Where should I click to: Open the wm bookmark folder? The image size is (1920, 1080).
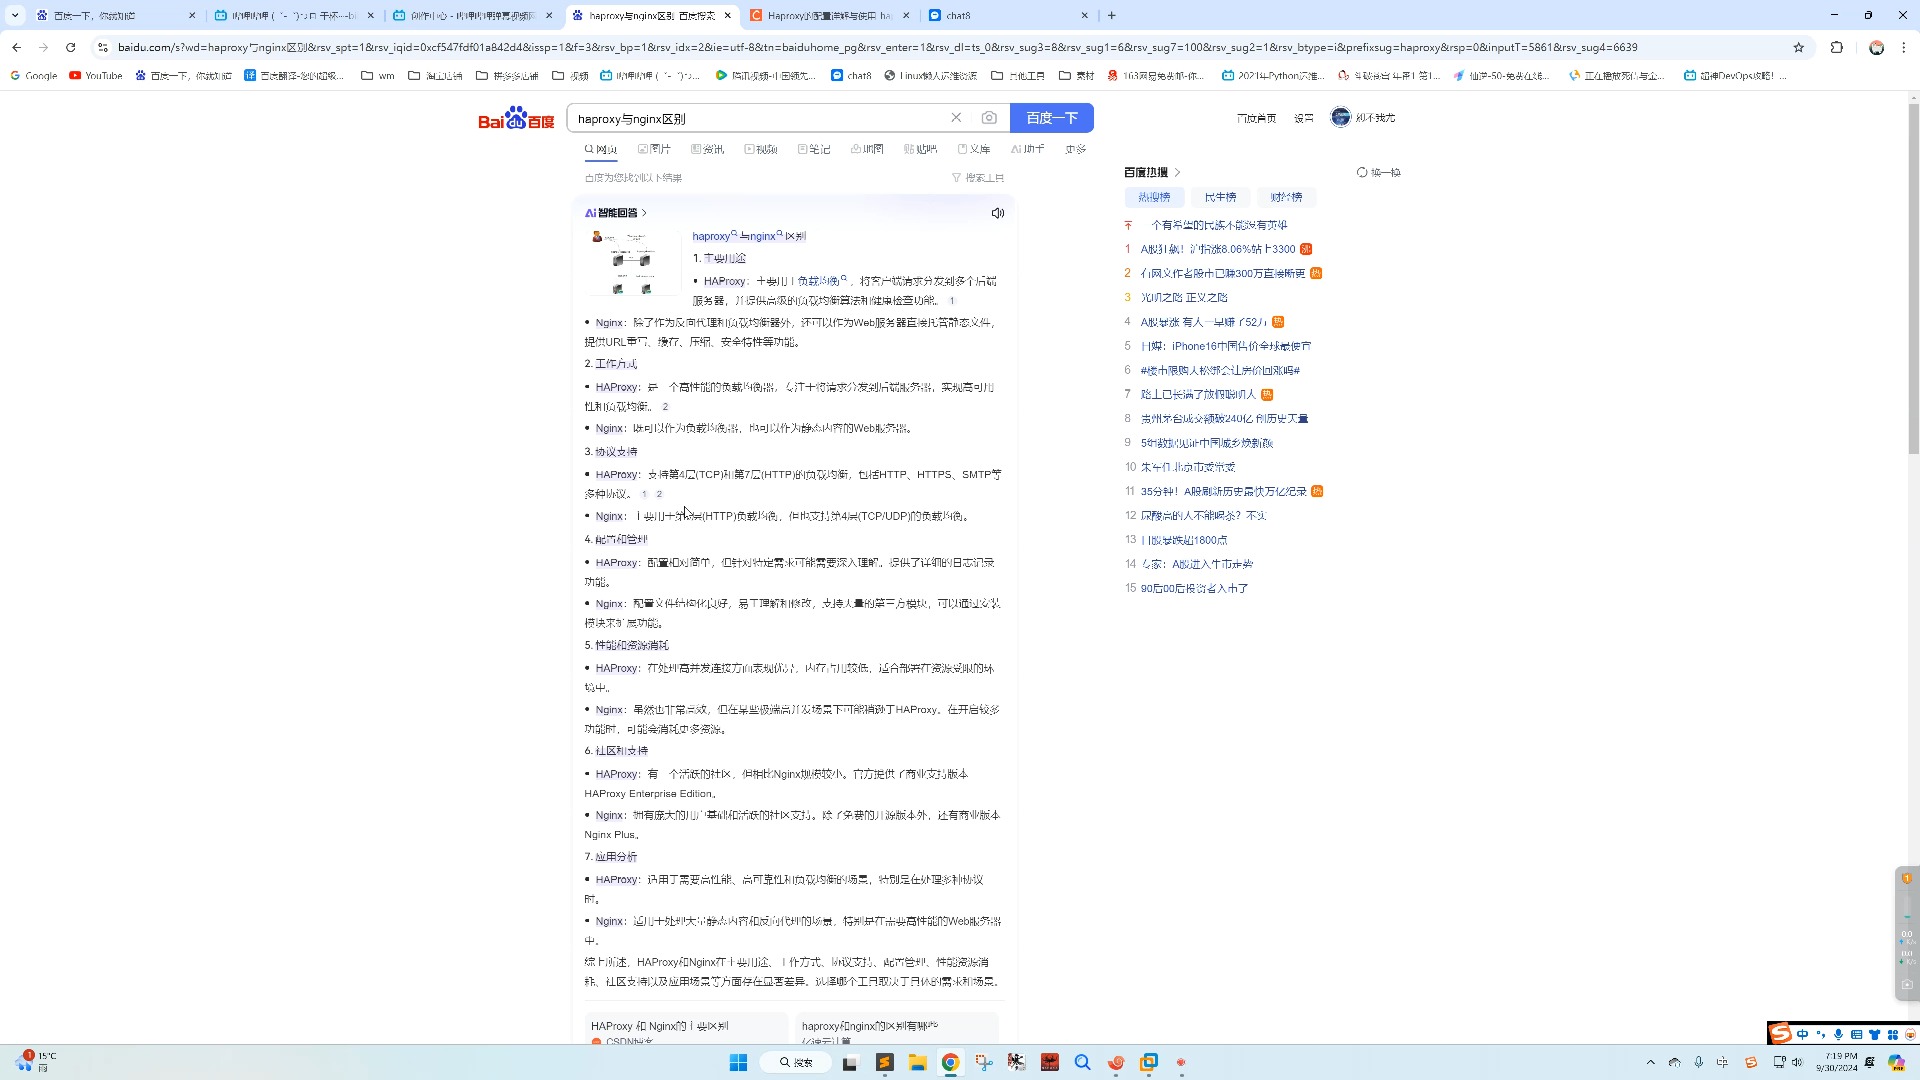coord(378,75)
